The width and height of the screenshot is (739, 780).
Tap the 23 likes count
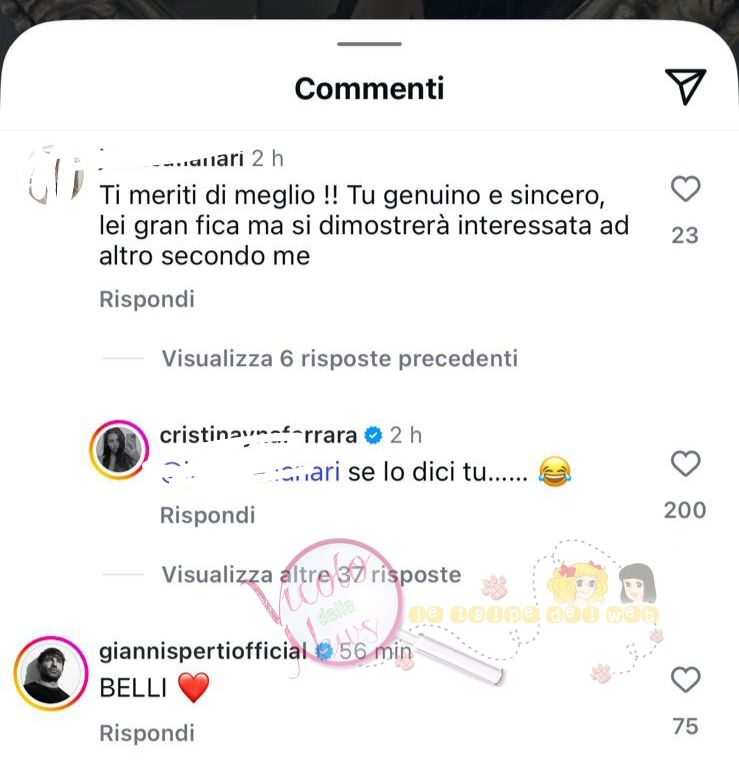685,236
